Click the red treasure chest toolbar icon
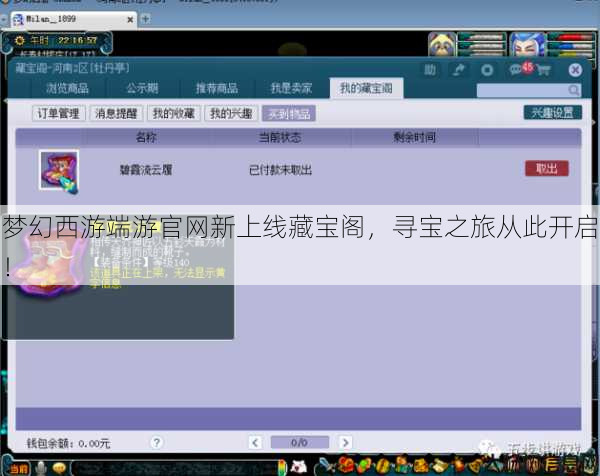This screenshot has width=600, height=476. click(345, 465)
